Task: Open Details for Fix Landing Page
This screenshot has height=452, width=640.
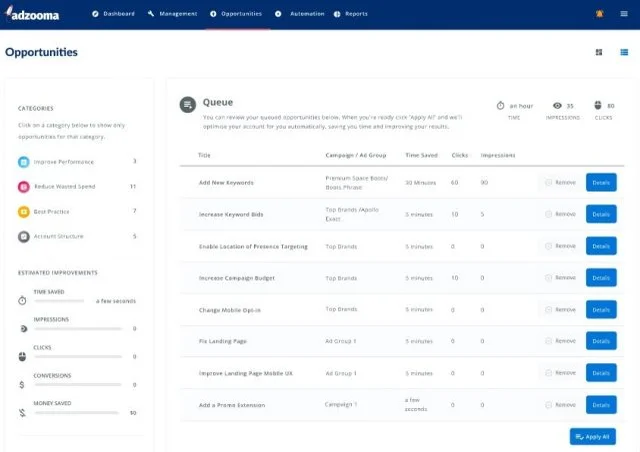Action: pos(601,341)
